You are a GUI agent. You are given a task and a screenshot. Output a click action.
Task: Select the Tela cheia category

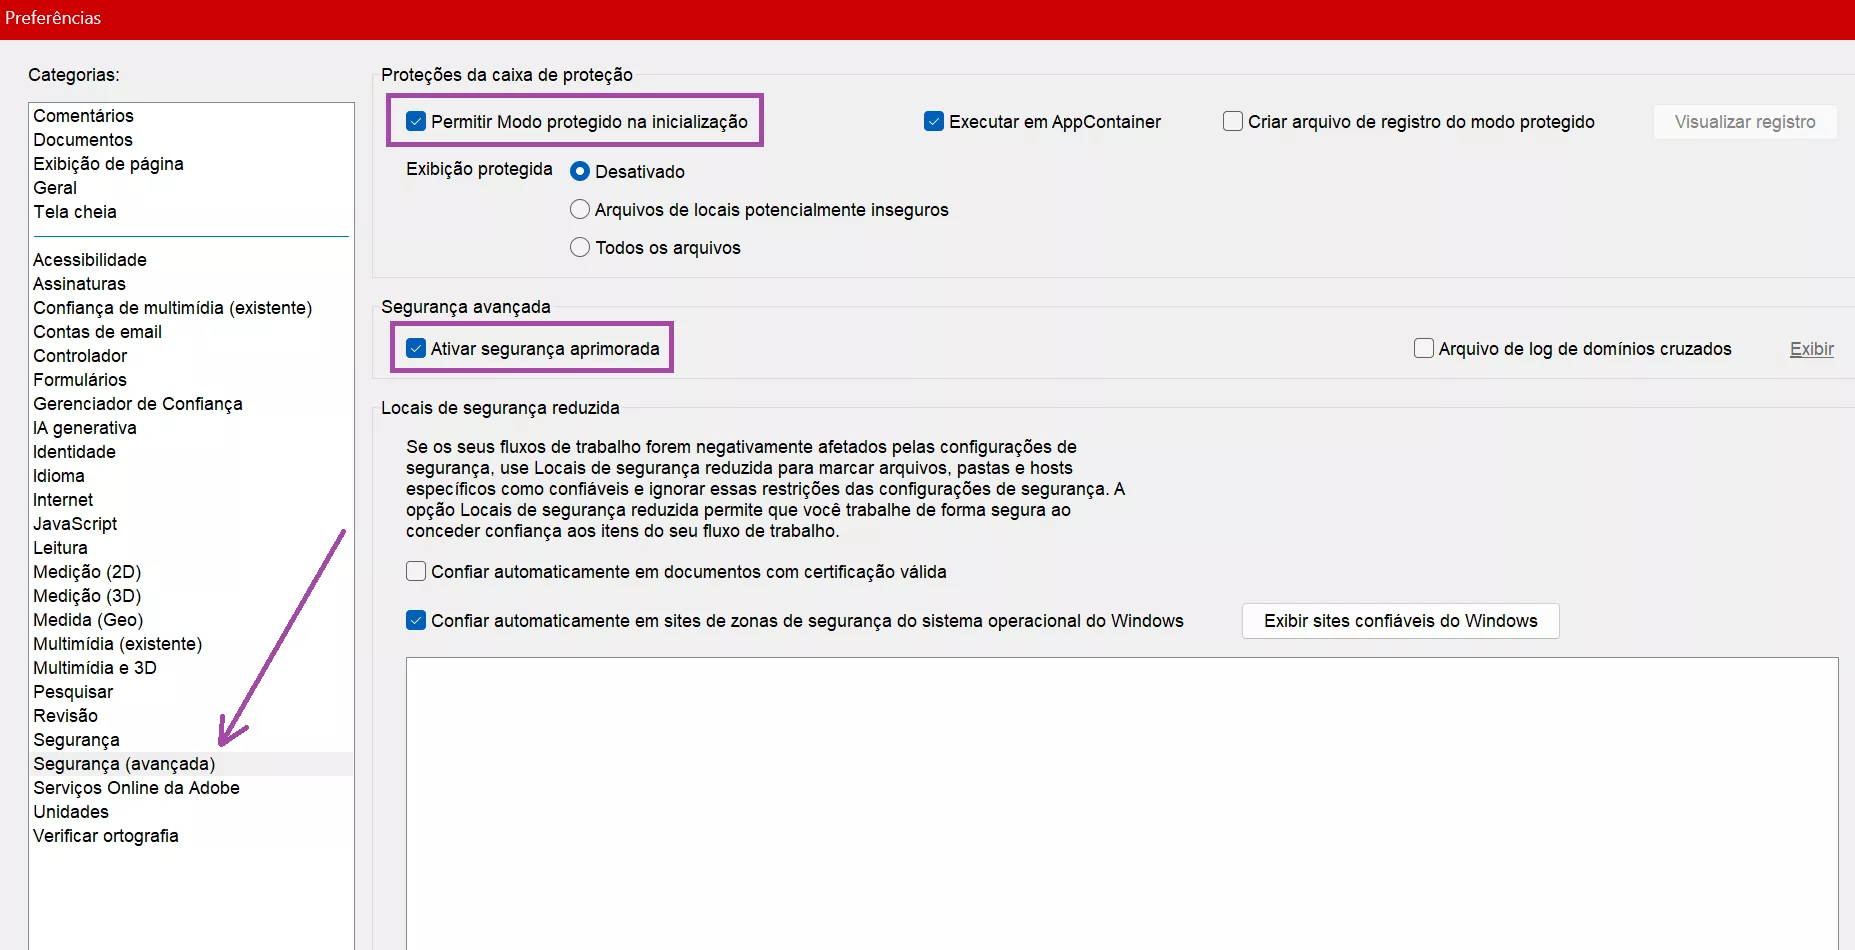click(75, 211)
